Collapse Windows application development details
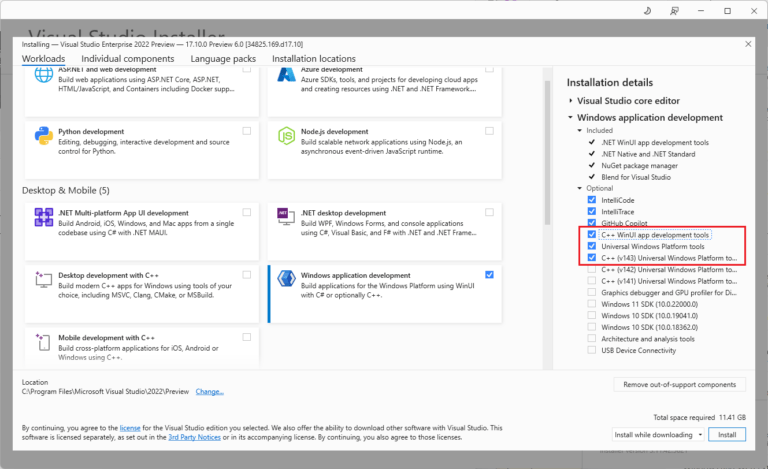Screen dimensions: 768x469 [571, 117]
